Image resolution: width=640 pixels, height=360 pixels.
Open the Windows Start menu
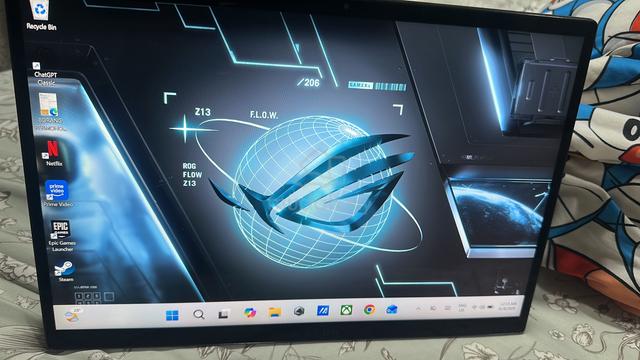click(172, 315)
